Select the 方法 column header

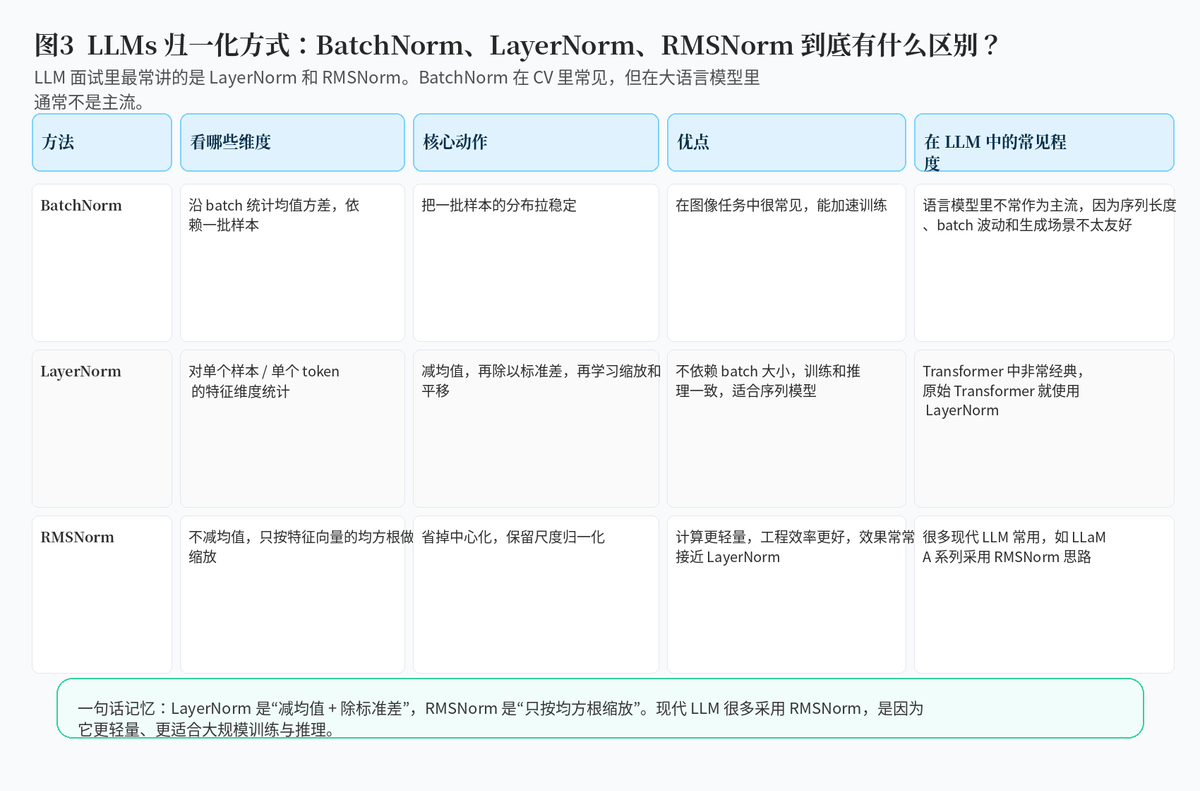point(102,142)
